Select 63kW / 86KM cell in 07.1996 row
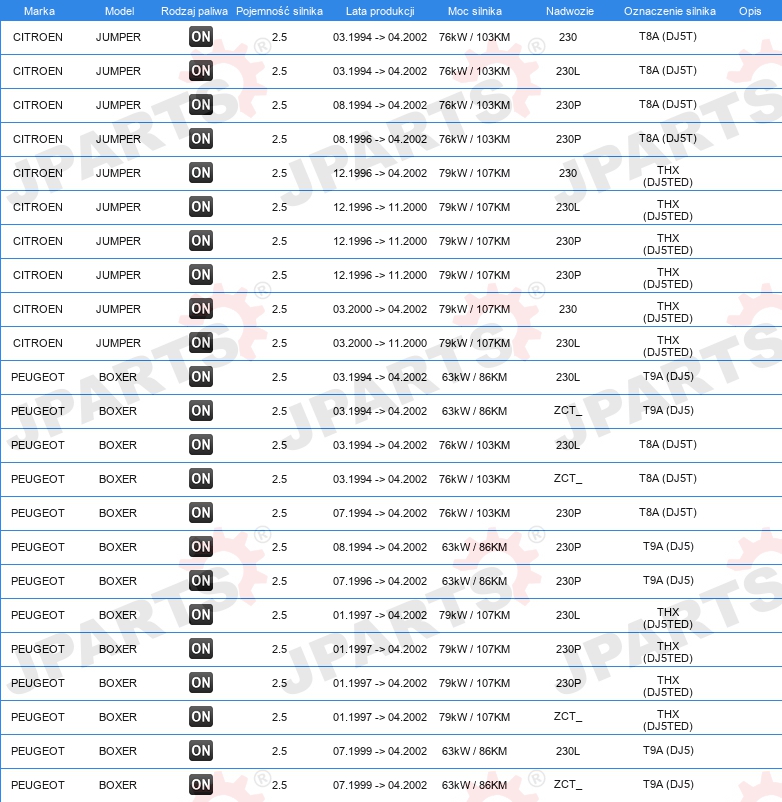782x802 pixels. [x=475, y=581]
